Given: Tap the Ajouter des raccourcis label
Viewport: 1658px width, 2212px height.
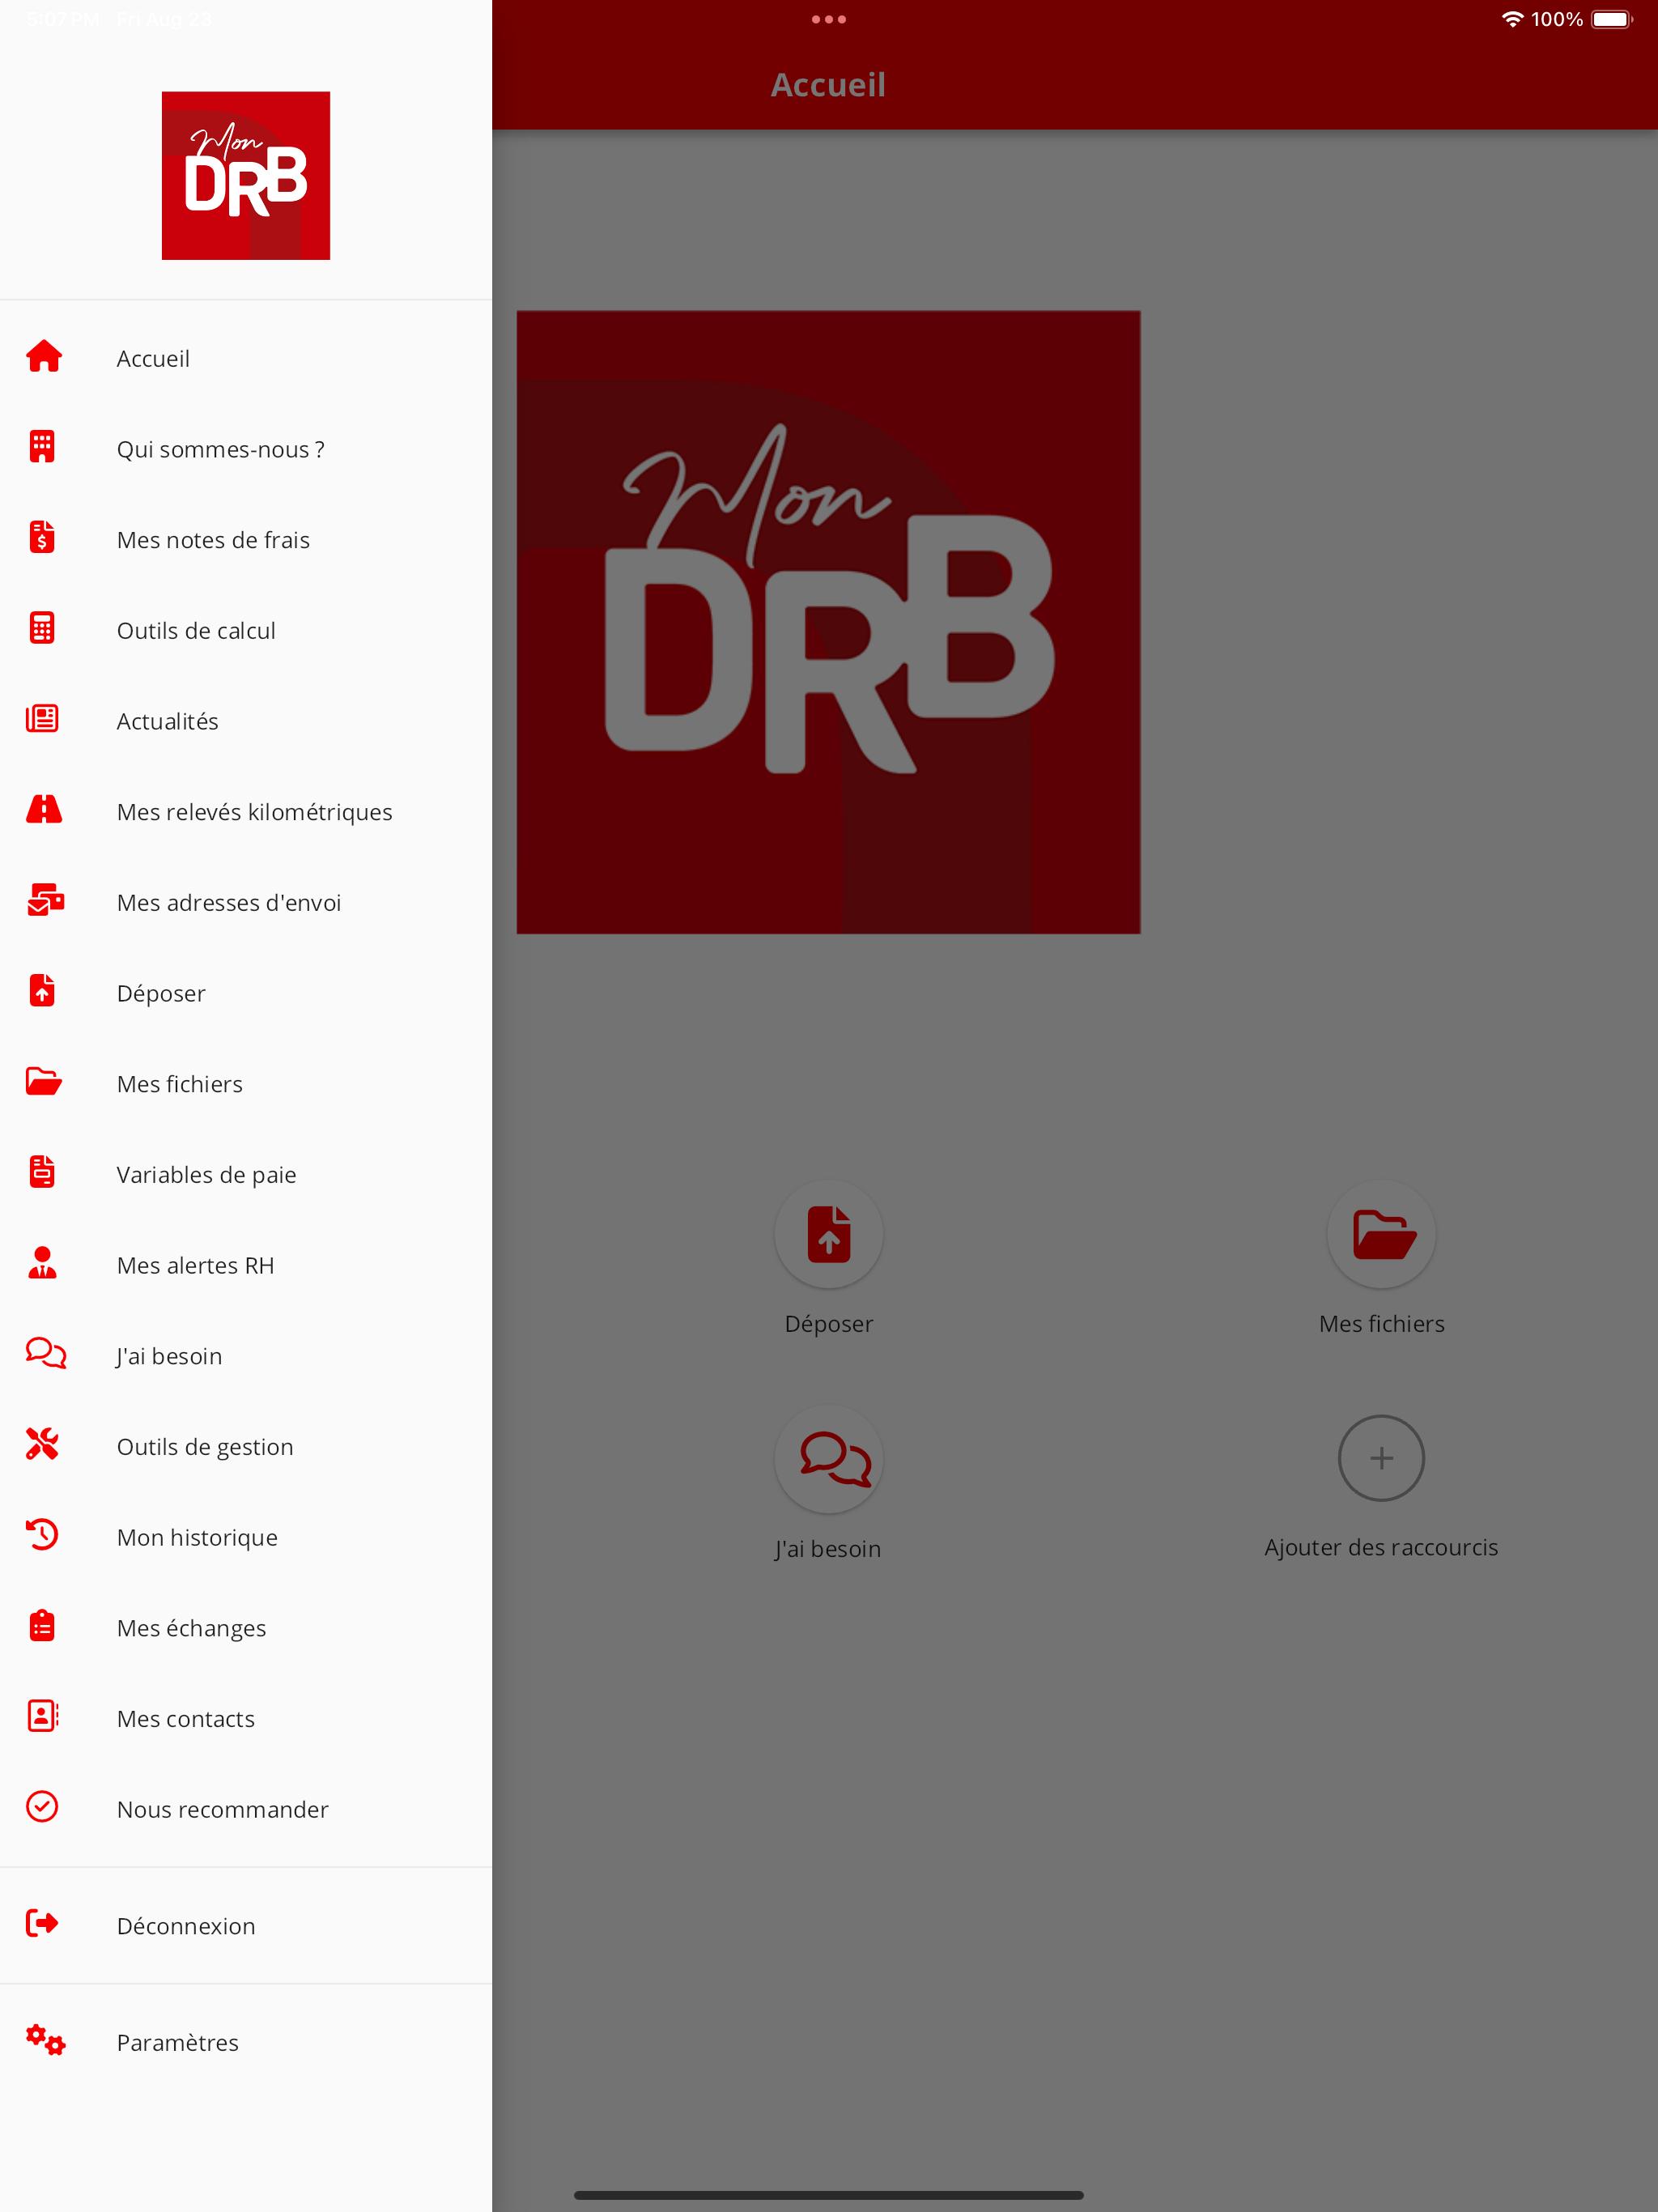Looking at the screenshot, I should point(1381,1547).
